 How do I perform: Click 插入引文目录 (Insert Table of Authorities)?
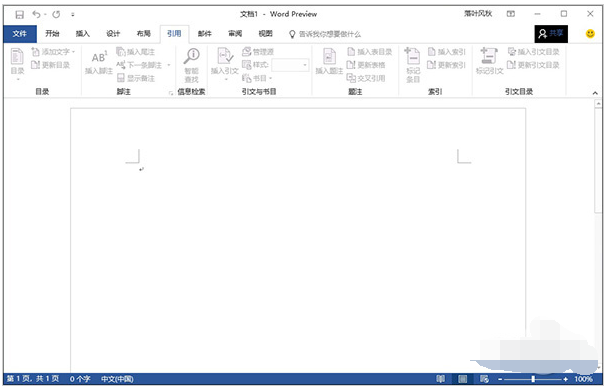[x=533, y=52]
